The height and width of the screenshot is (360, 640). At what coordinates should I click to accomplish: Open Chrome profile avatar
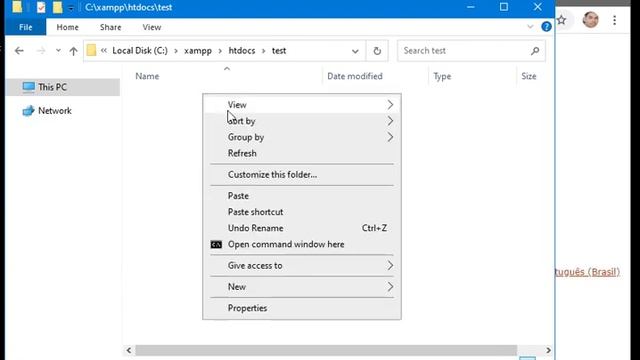590,20
